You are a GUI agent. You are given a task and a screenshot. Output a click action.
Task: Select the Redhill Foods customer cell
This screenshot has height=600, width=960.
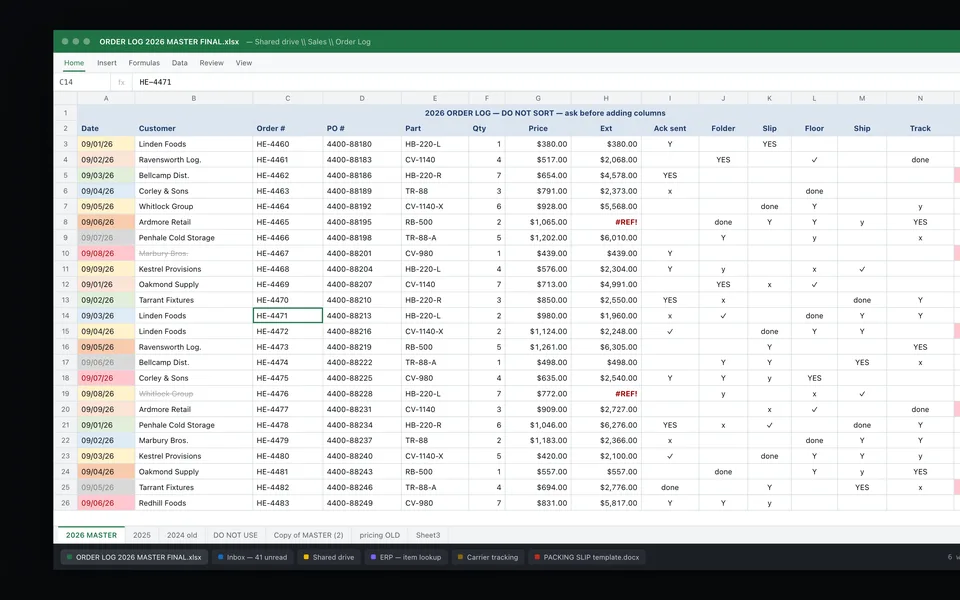coord(193,503)
